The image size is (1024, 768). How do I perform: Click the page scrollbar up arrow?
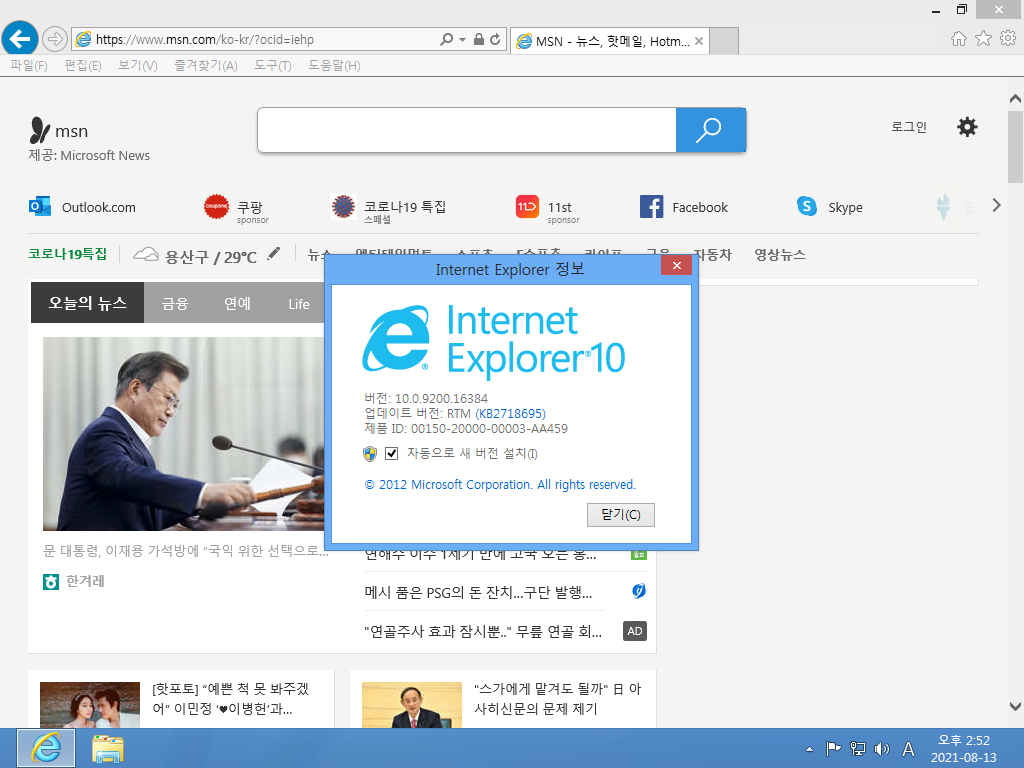(1015, 99)
